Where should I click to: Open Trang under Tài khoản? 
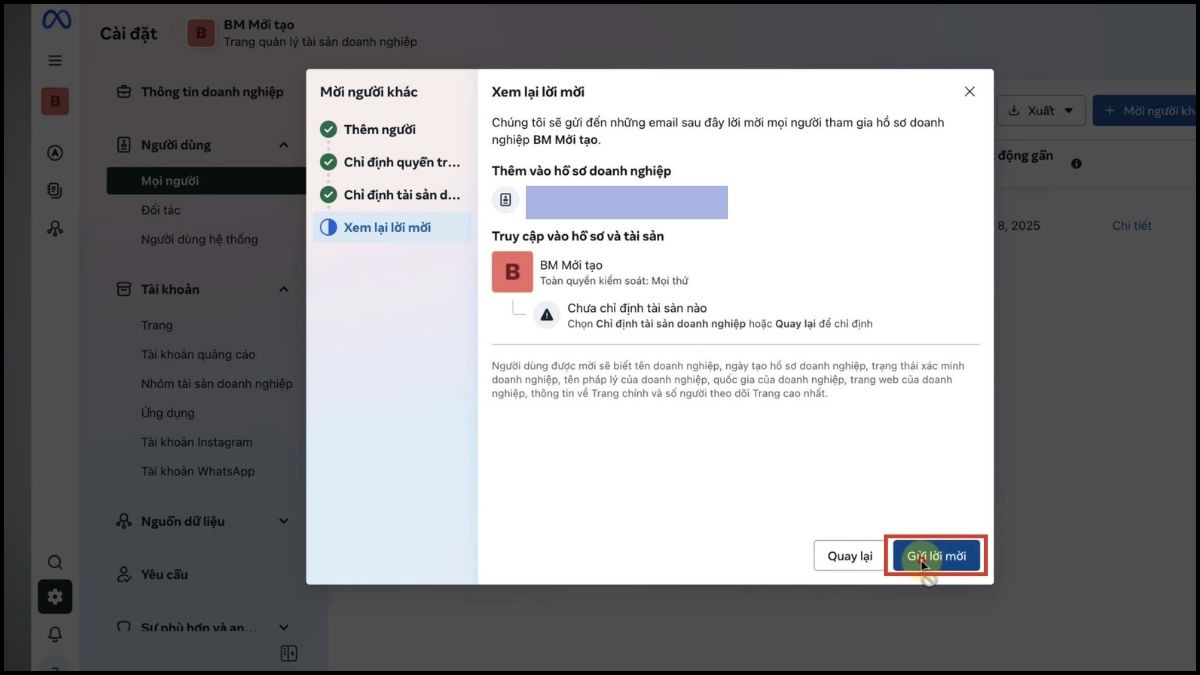[157, 325]
